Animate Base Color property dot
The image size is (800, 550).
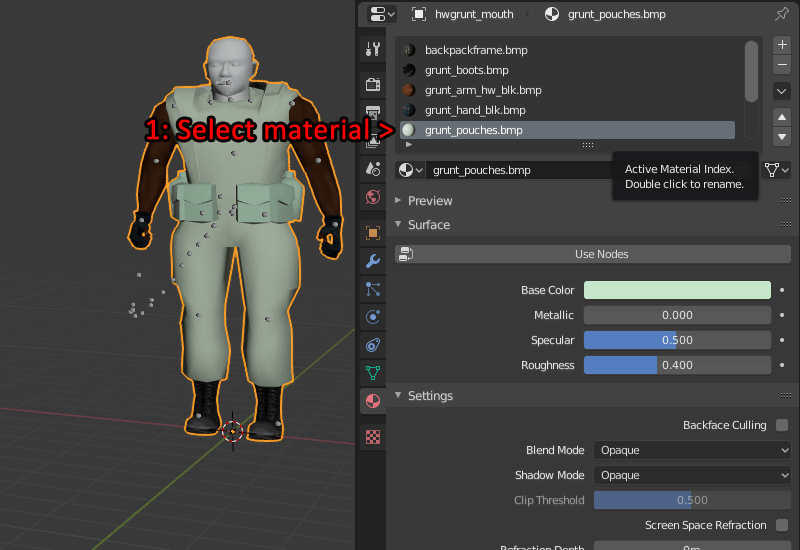782,290
